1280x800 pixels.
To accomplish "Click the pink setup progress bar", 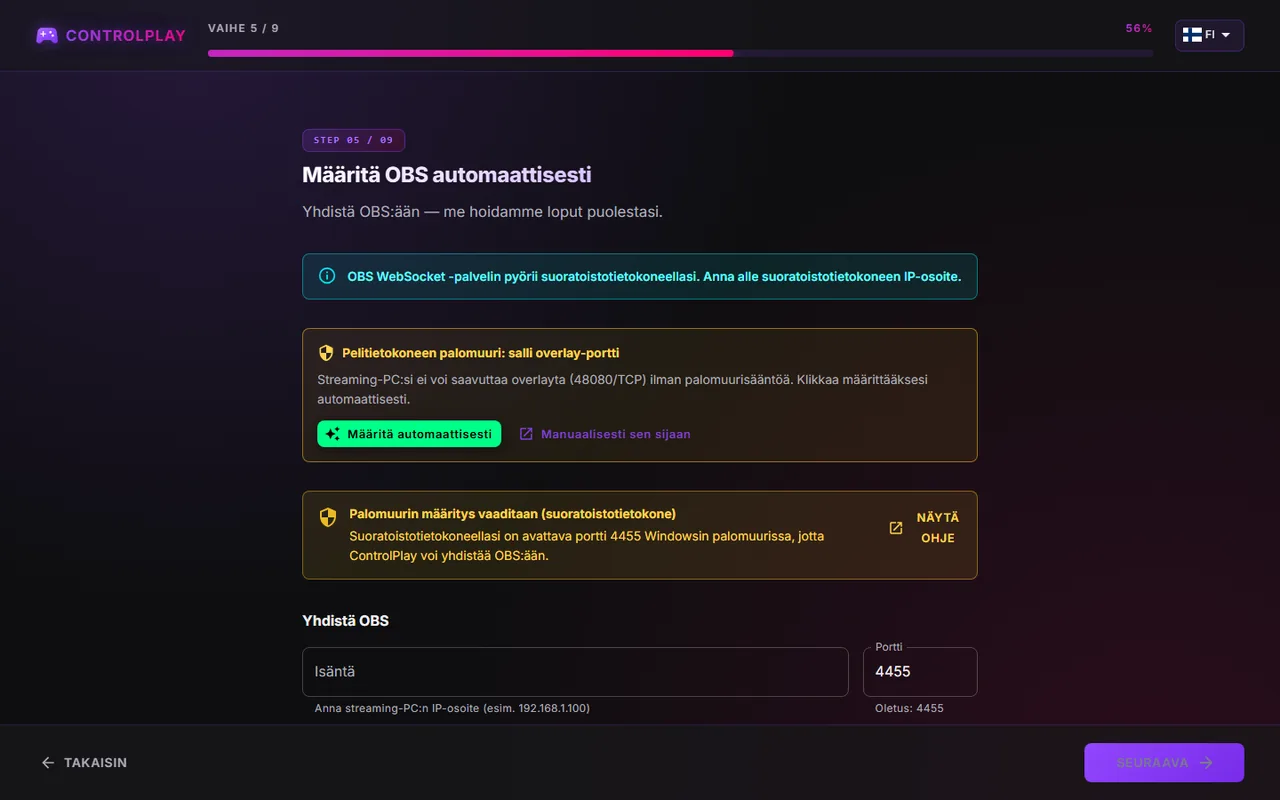I will click(680, 53).
